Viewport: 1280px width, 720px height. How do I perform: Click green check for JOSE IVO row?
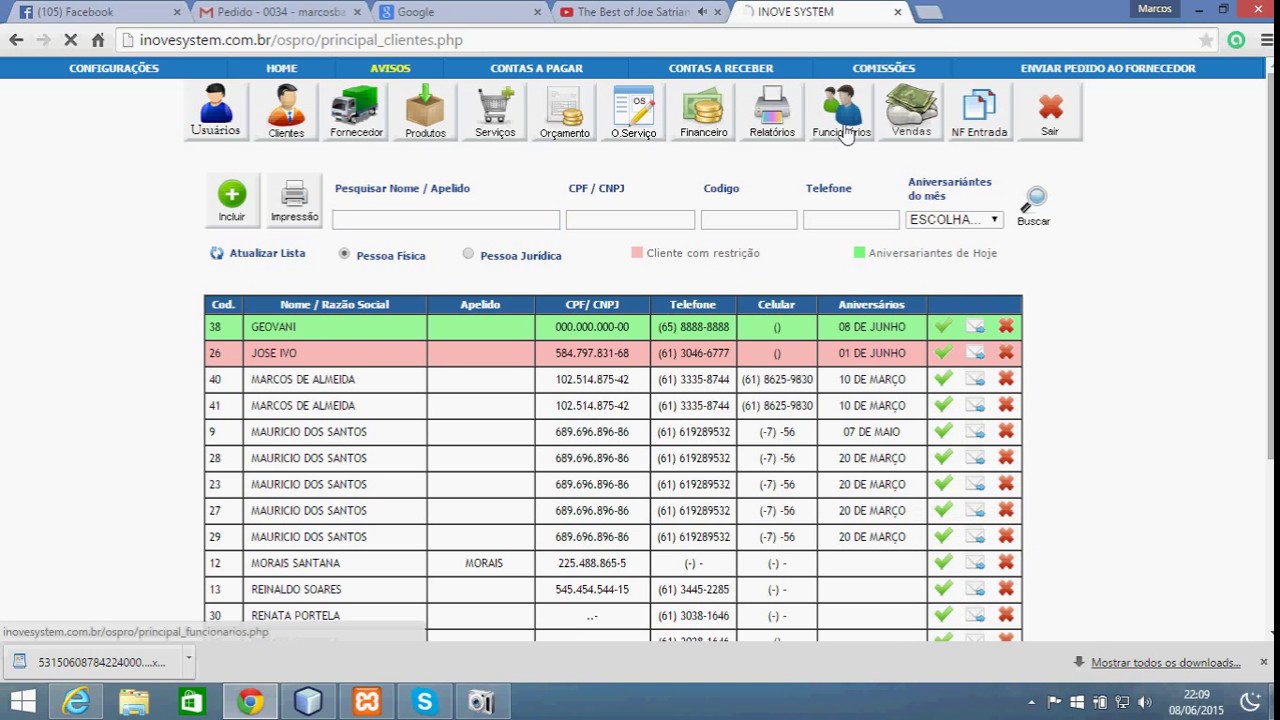click(943, 352)
